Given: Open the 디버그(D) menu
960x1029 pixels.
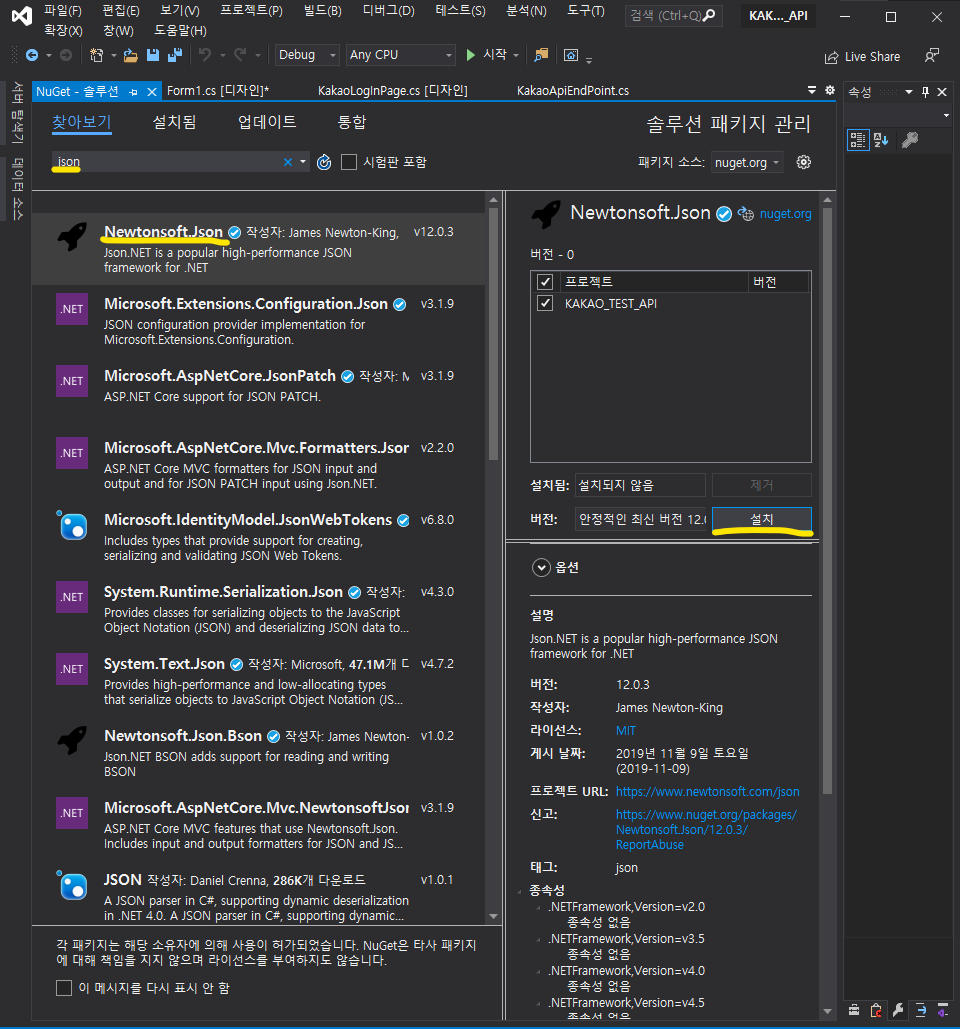Looking at the screenshot, I should (388, 10).
